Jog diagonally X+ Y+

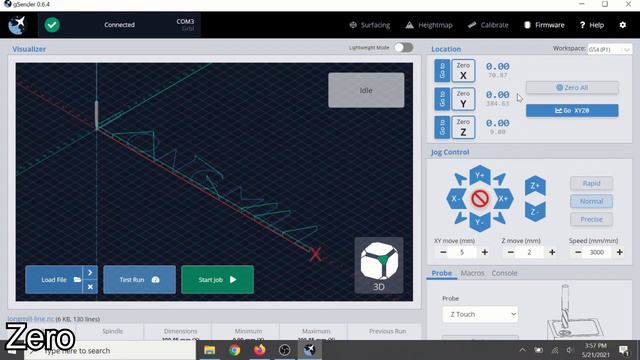(x=500, y=178)
